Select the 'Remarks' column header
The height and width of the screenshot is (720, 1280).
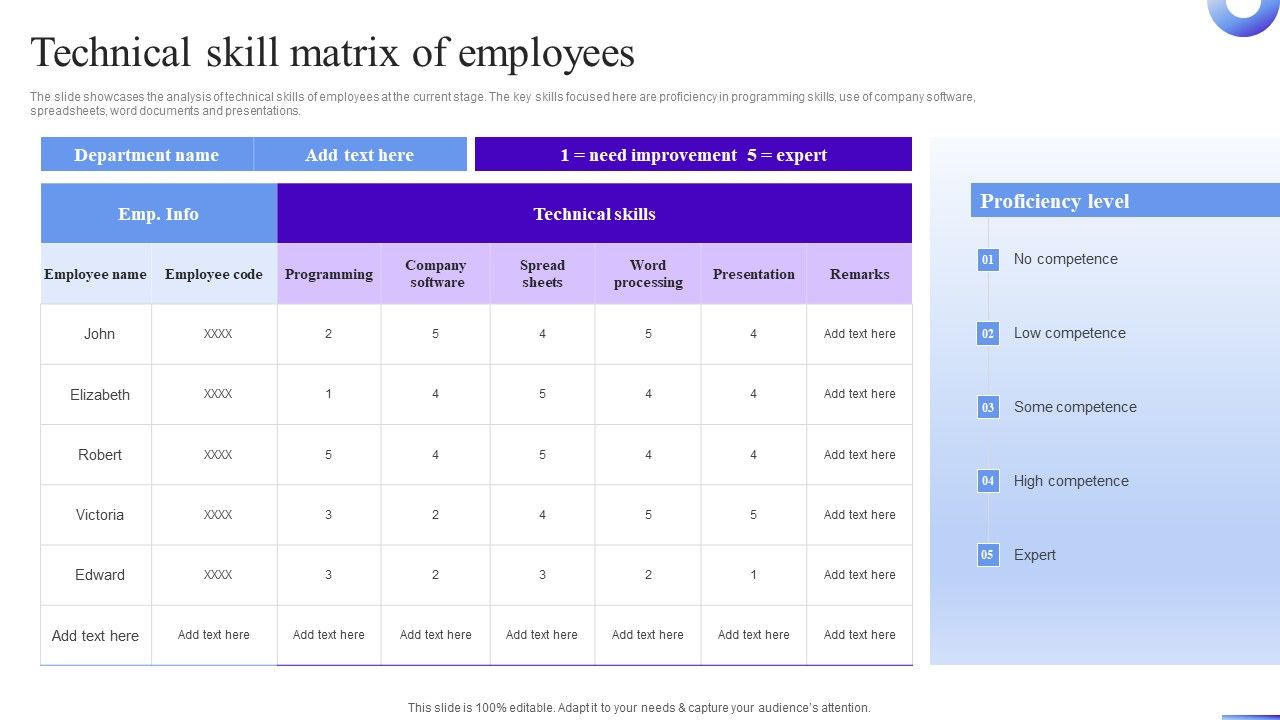pos(860,274)
